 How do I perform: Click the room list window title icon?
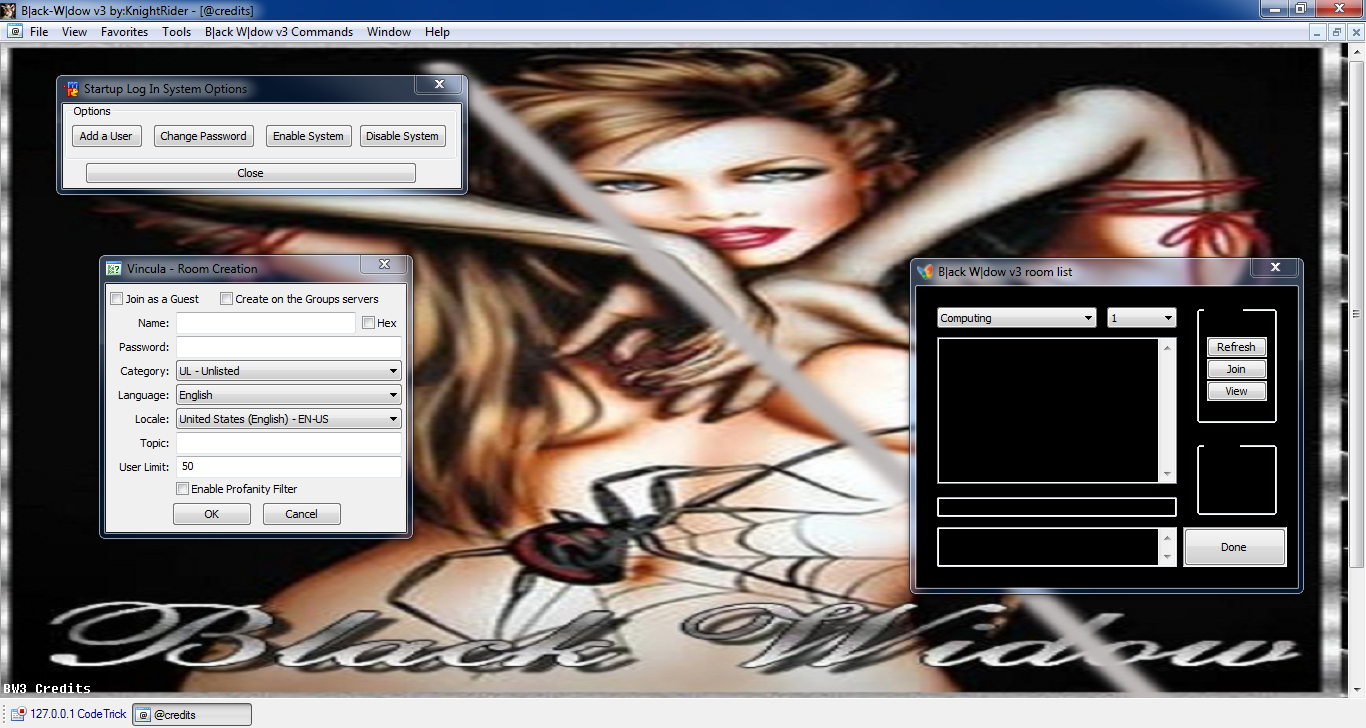926,271
